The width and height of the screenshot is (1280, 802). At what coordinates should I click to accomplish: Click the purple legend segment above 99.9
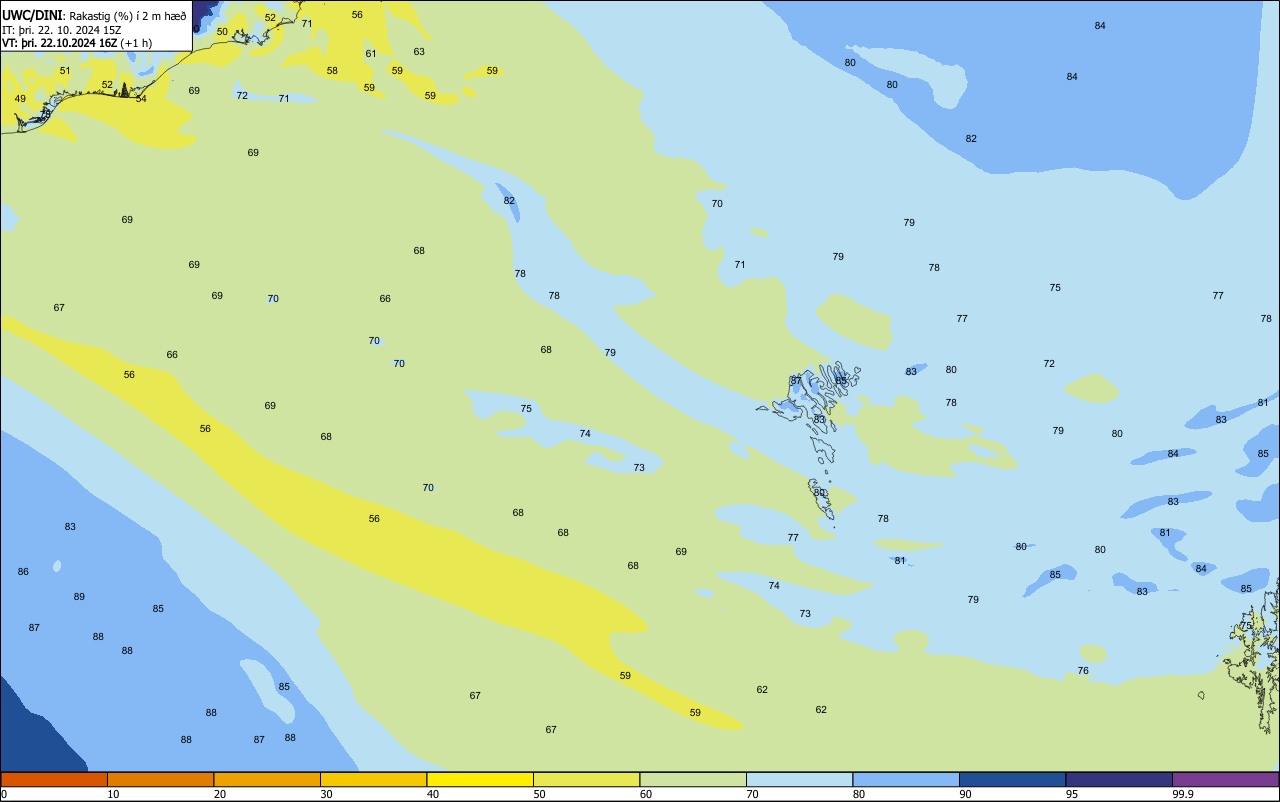tap(1226, 779)
